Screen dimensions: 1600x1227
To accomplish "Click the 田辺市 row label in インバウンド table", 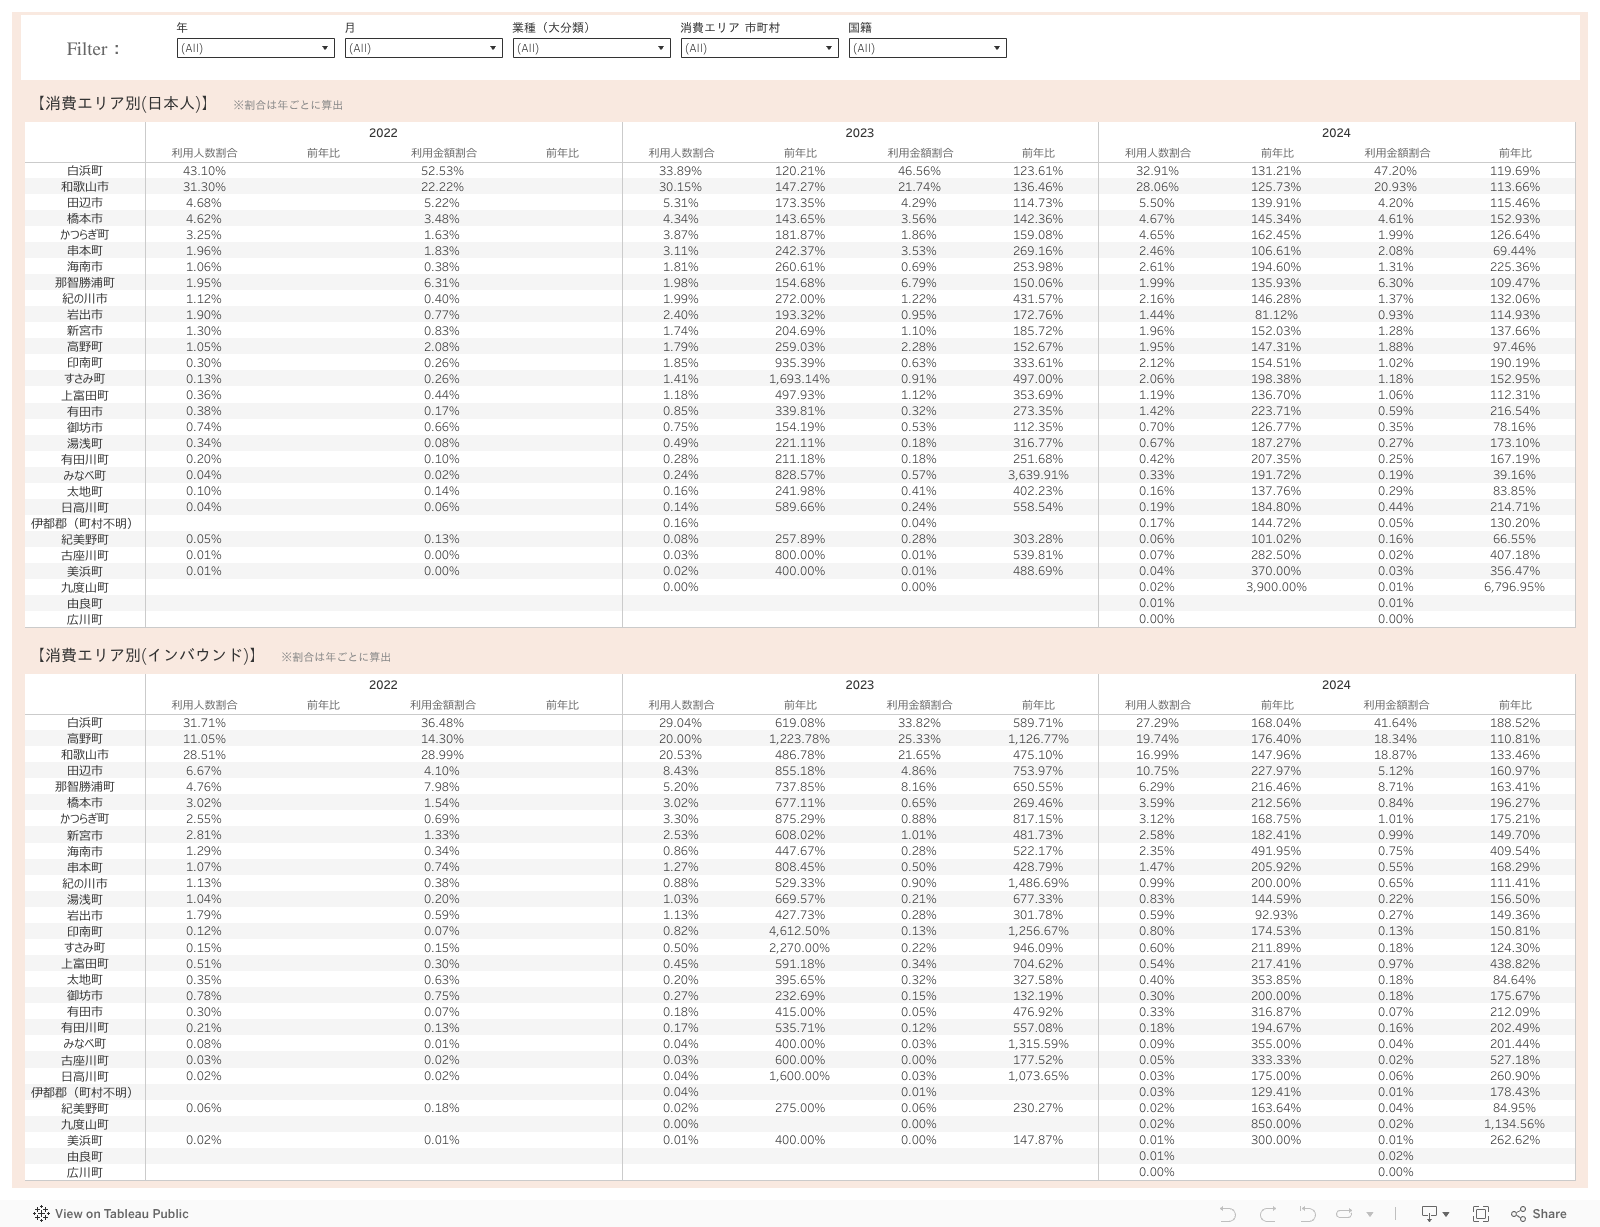I will point(85,771).
